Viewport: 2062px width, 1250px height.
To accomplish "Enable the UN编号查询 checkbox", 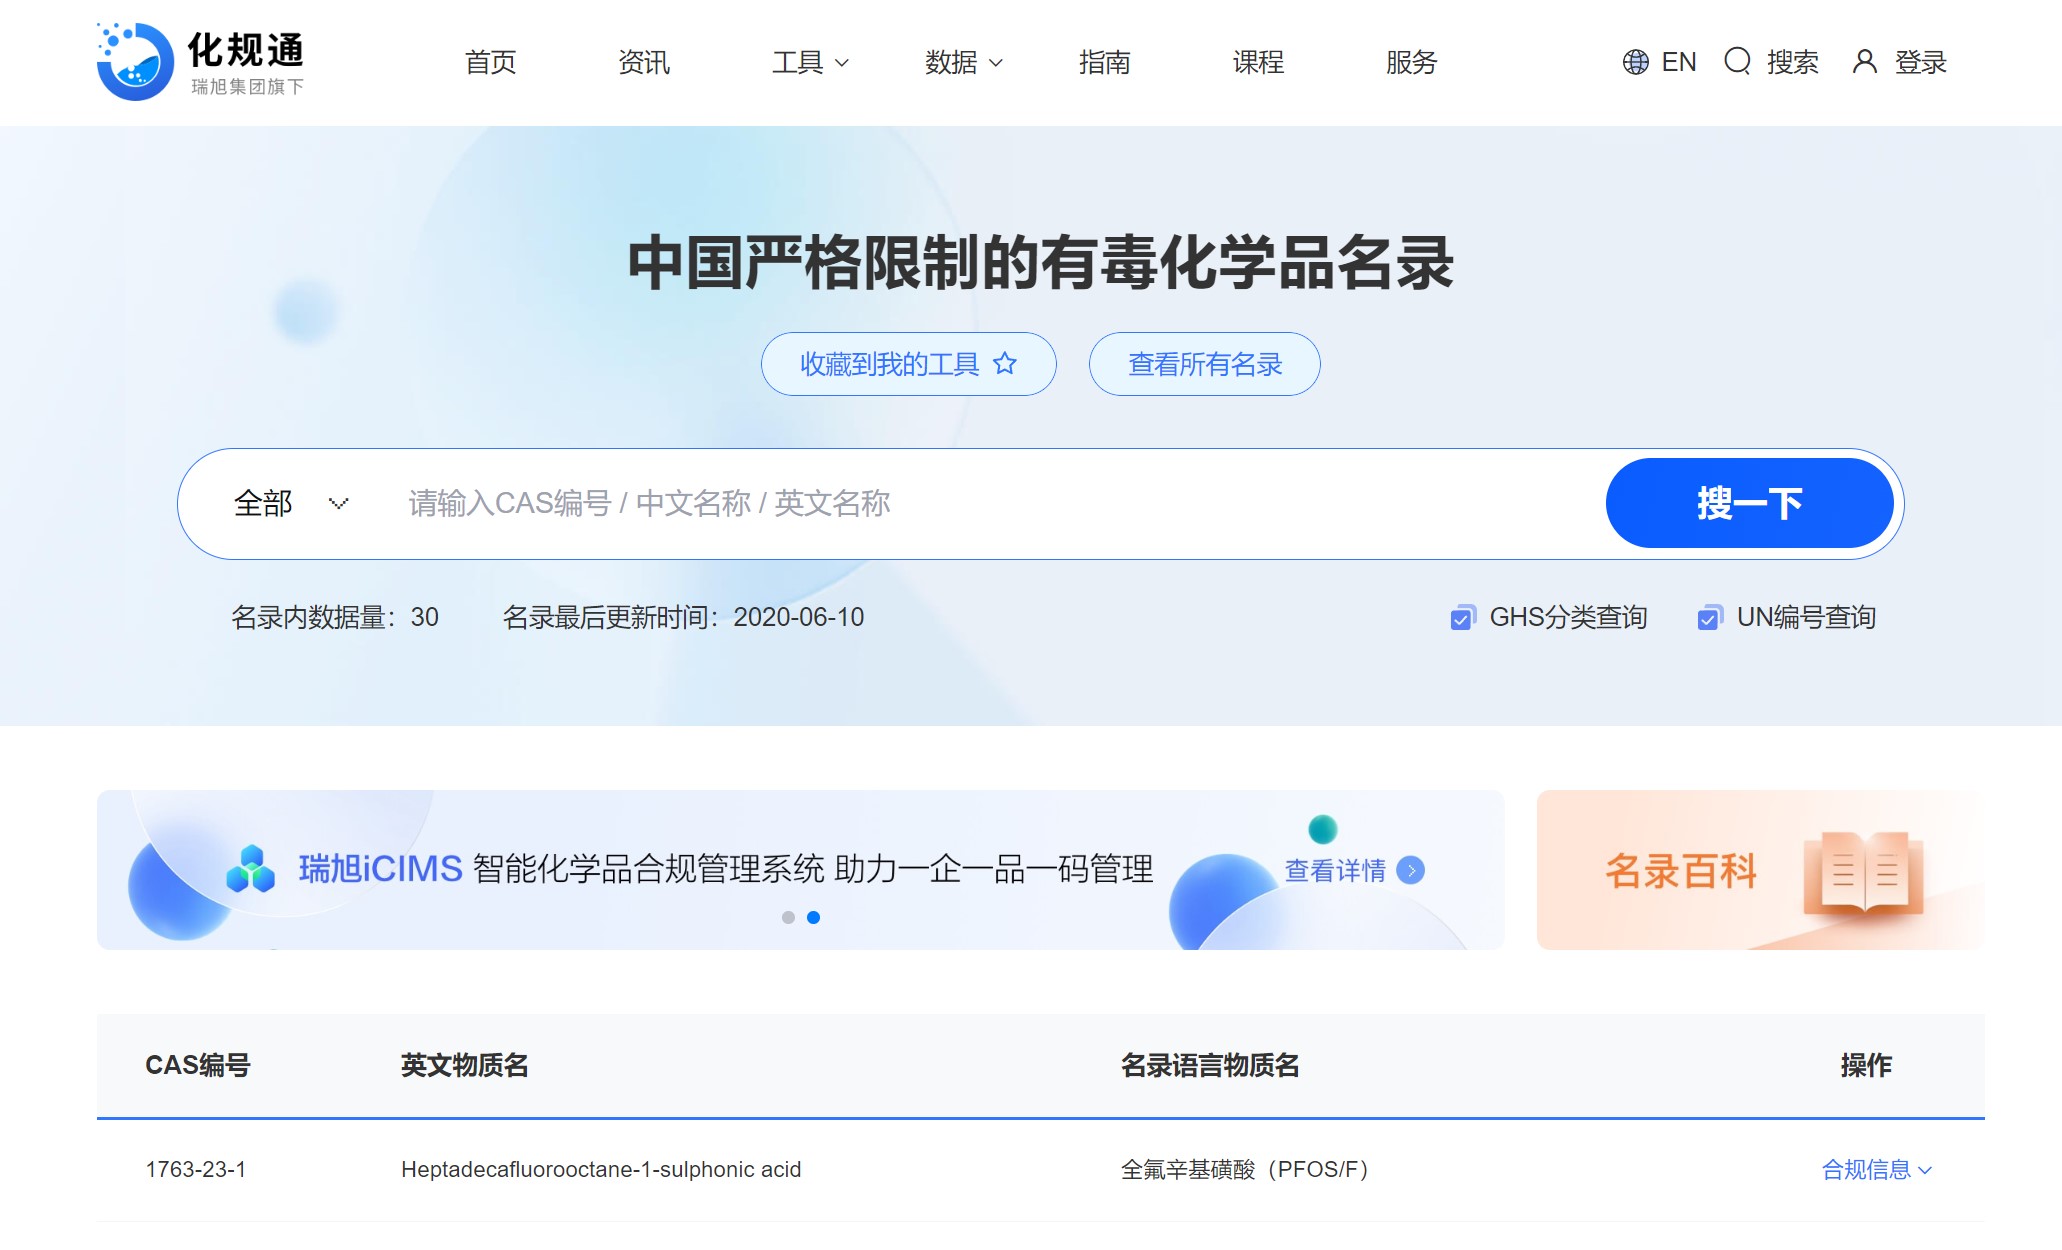I will click(x=1709, y=618).
